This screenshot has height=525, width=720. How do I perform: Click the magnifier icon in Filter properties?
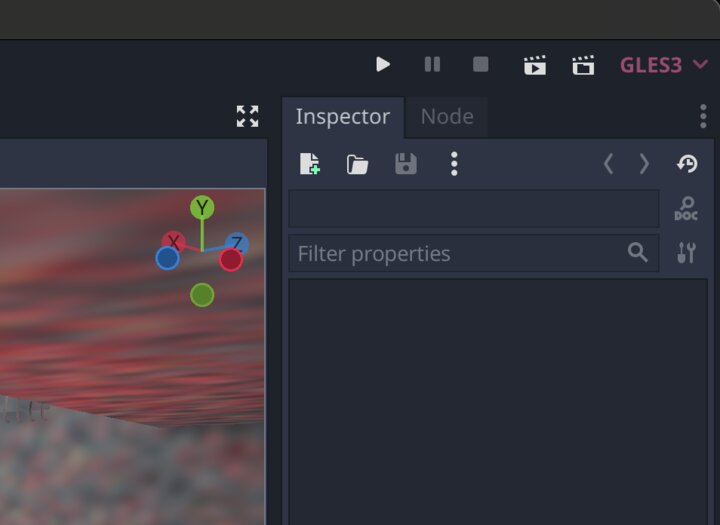(x=637, y=253)
